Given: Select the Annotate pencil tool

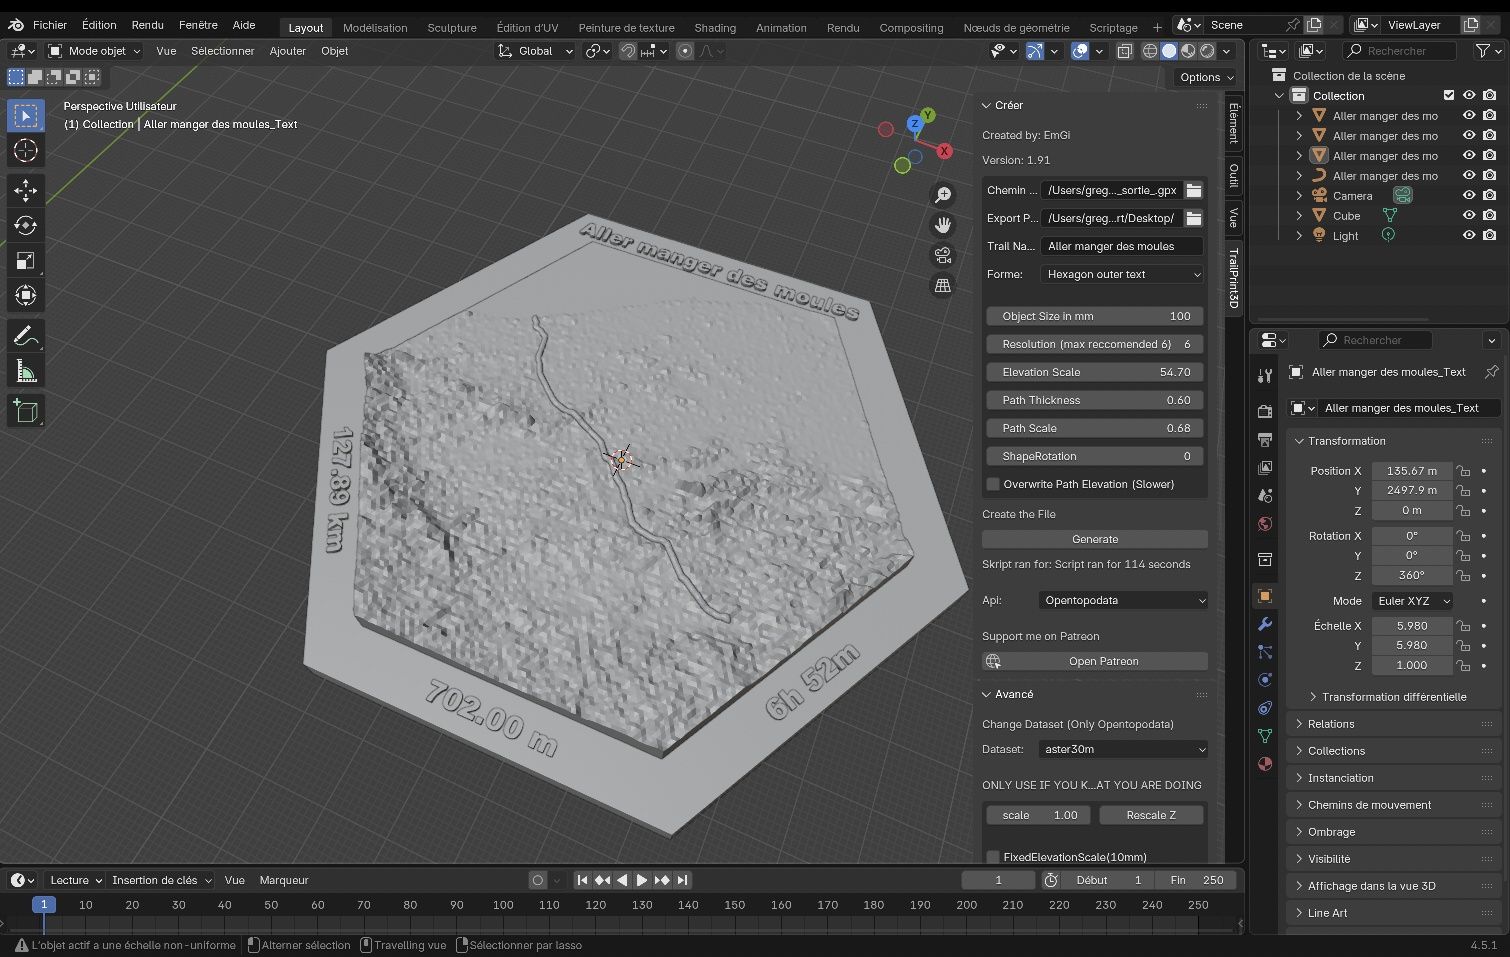Looking at the screenshot, I should coord(26,336).
